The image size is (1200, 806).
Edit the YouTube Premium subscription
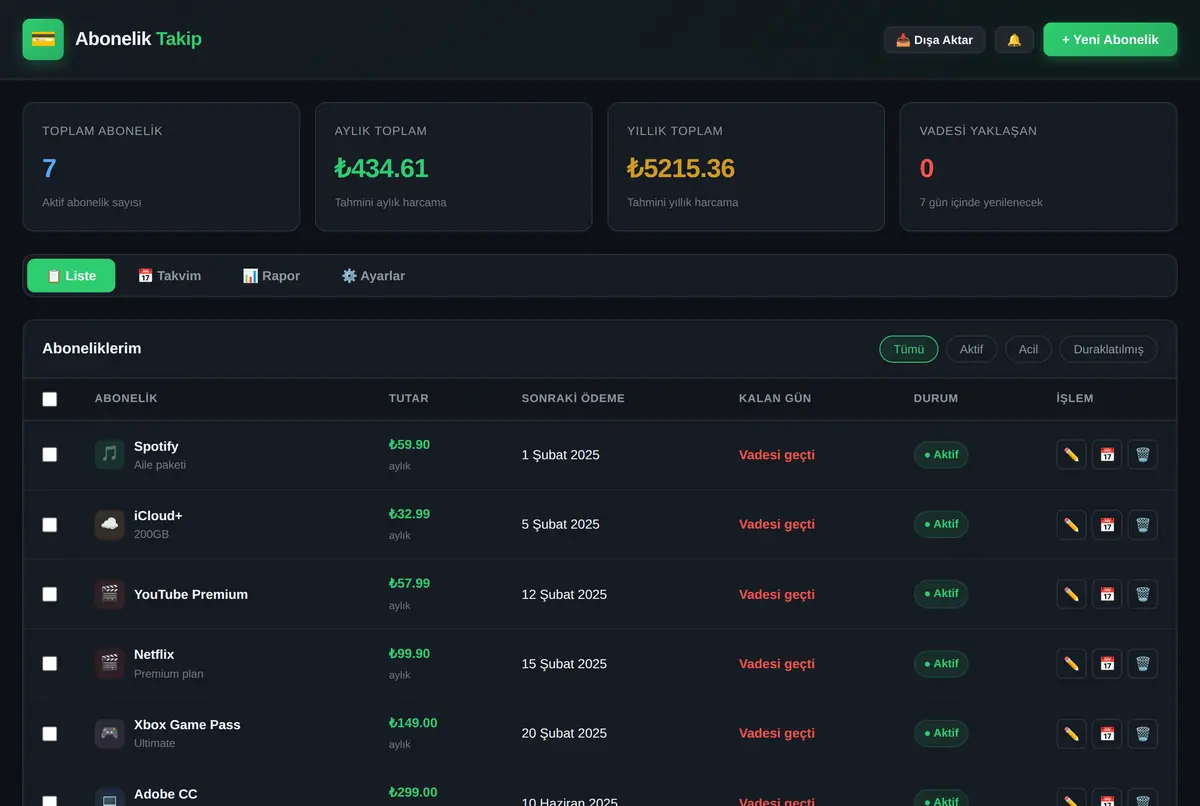(1072, 594)
